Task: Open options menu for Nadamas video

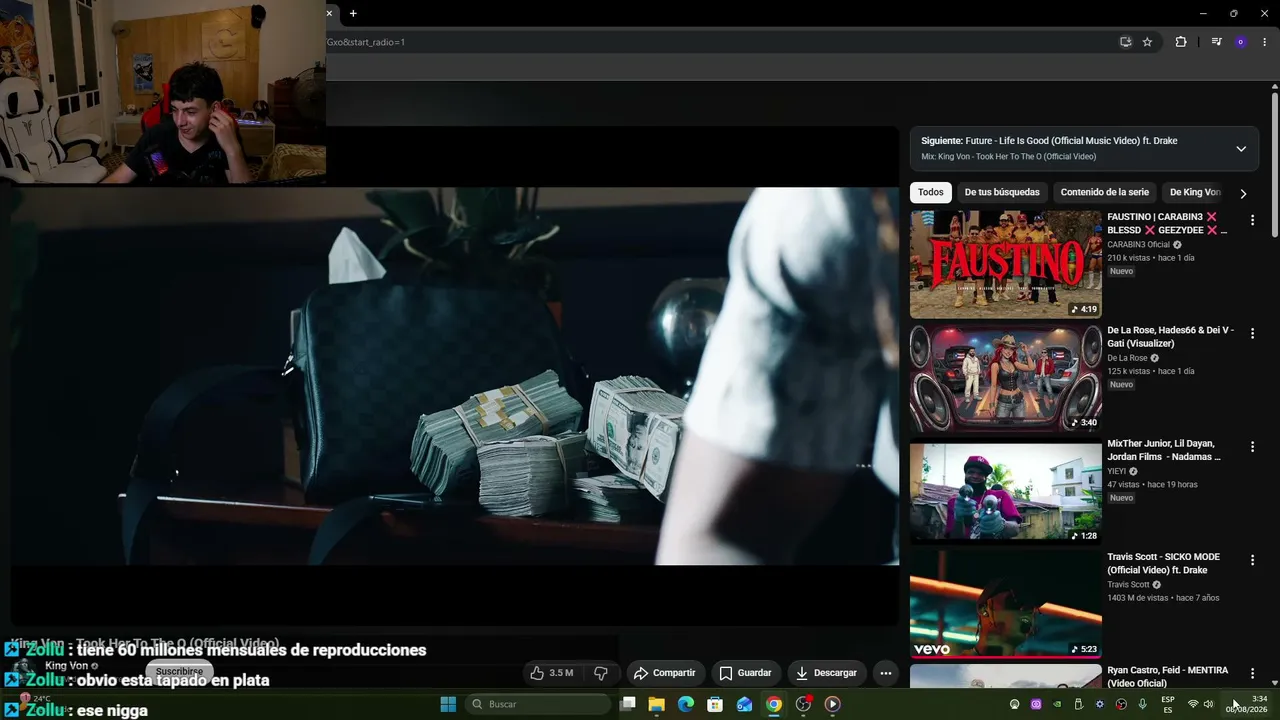Action: click(x=1252, y=446)
